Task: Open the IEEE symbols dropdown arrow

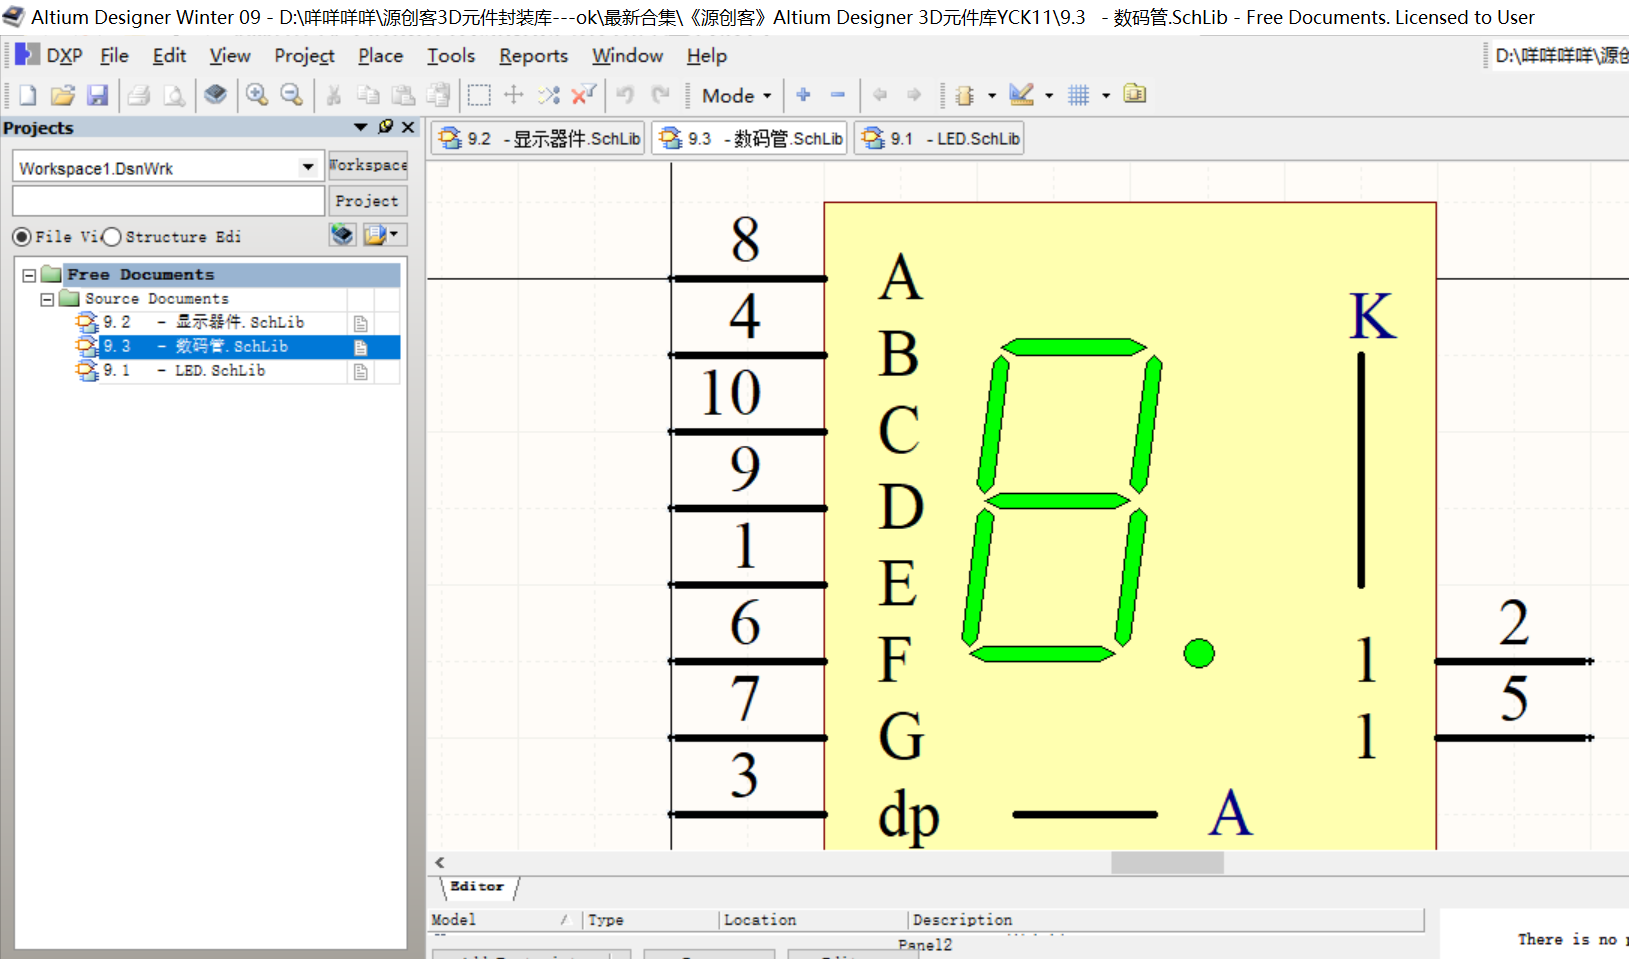Action: click(992, 96)
